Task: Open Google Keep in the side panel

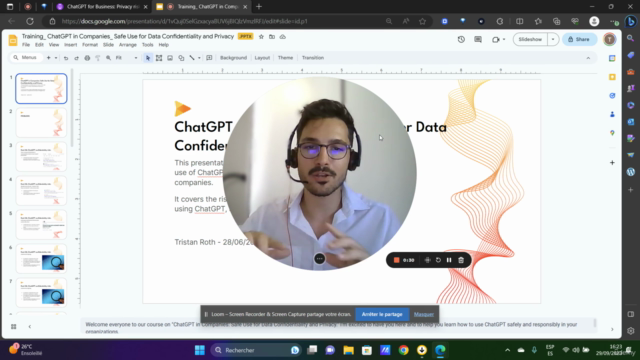Action: pos(612,77)
